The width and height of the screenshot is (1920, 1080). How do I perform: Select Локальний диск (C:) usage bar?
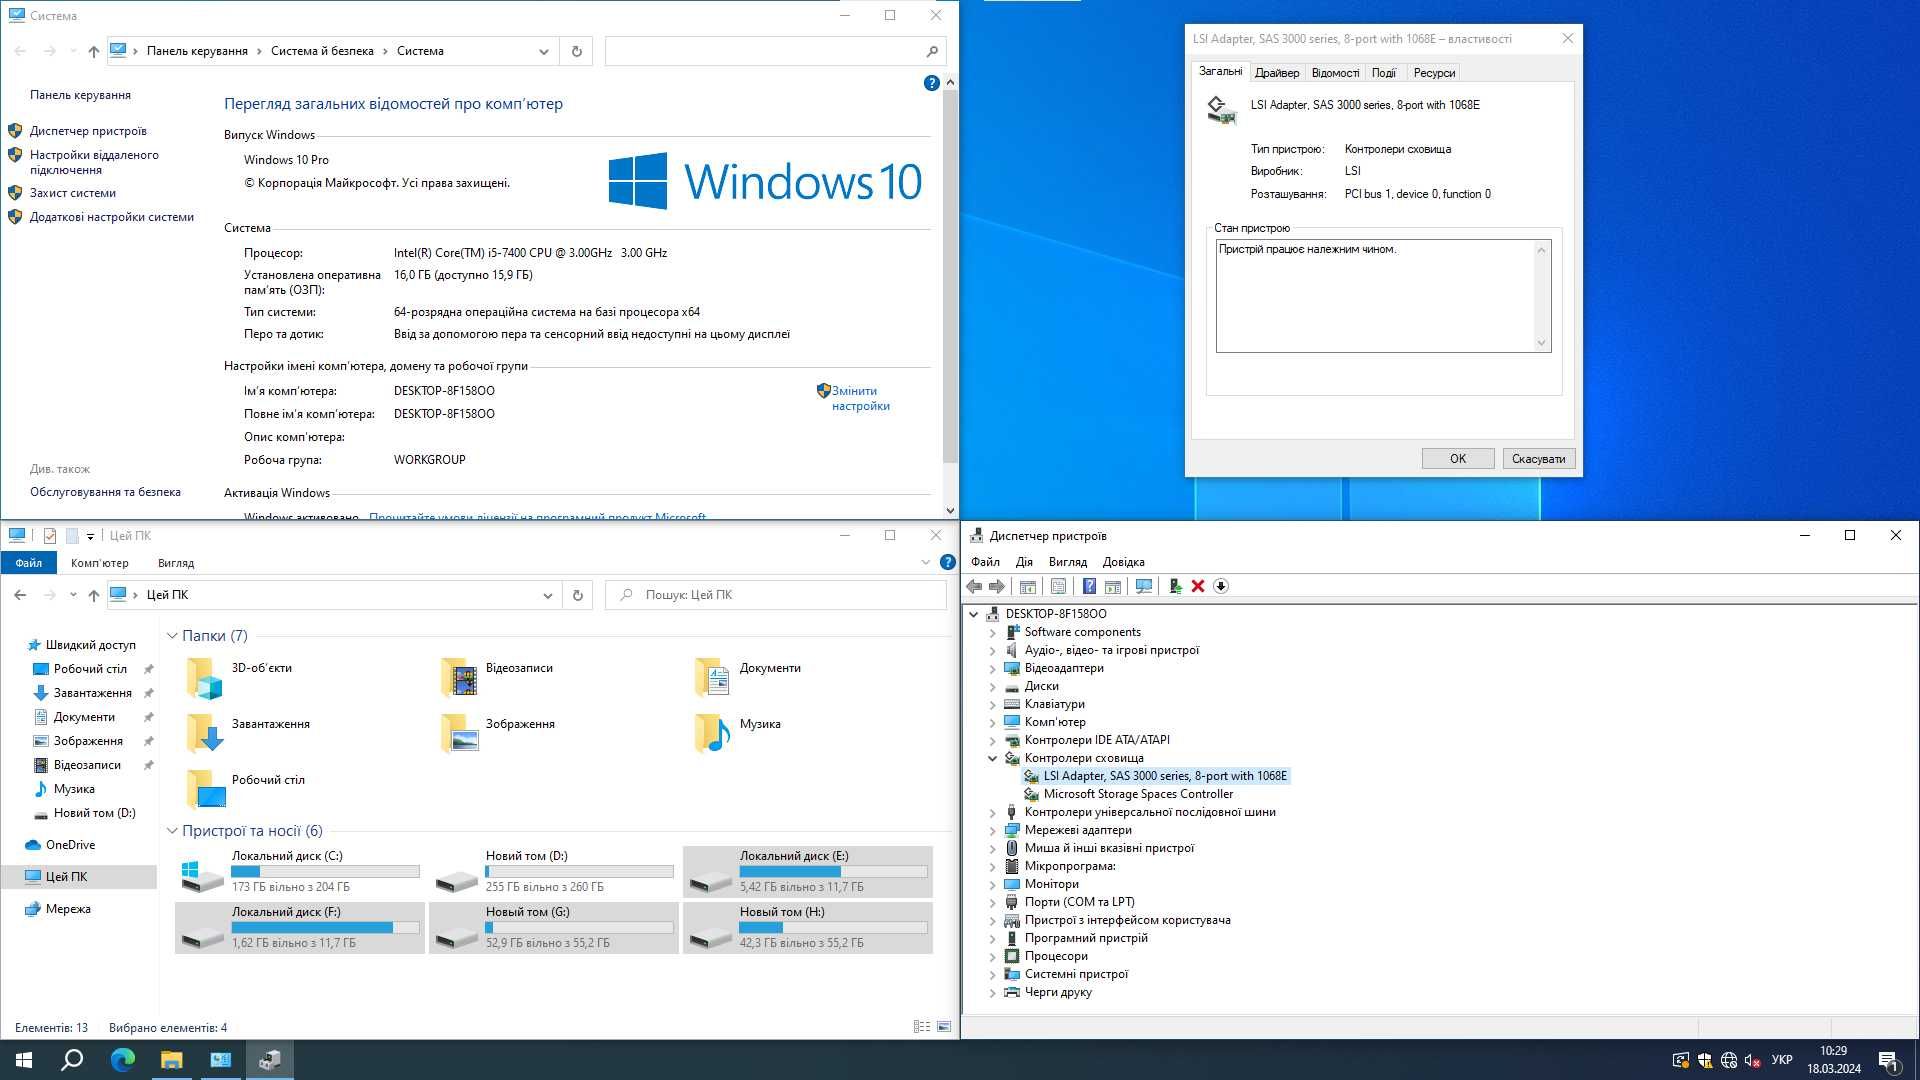[x=325, y=872]
